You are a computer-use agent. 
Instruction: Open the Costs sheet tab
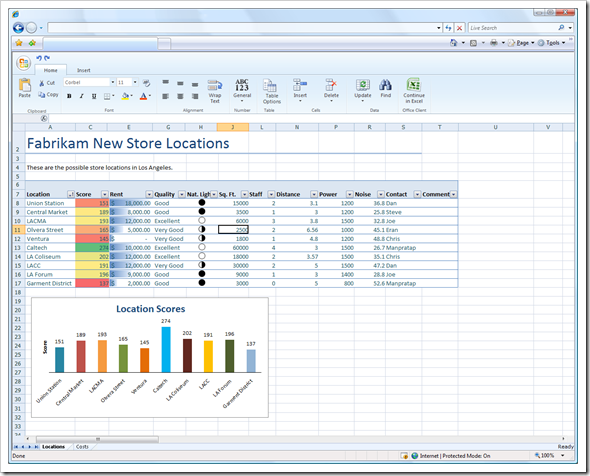[82, 447]
